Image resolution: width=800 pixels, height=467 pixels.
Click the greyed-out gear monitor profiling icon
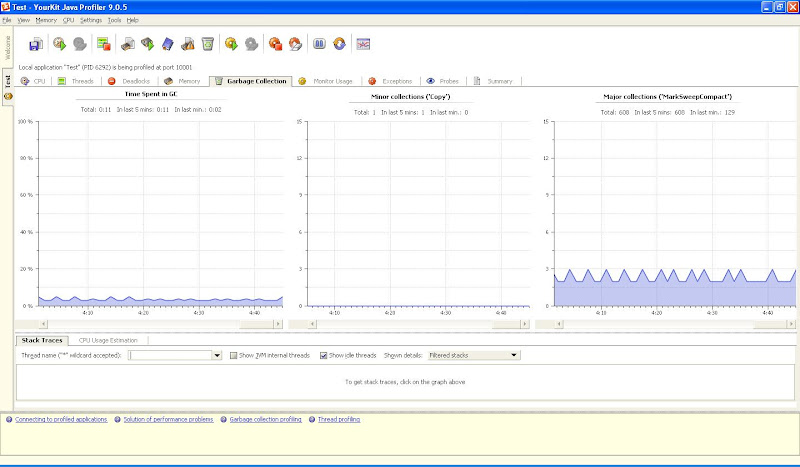coord(252,44)
